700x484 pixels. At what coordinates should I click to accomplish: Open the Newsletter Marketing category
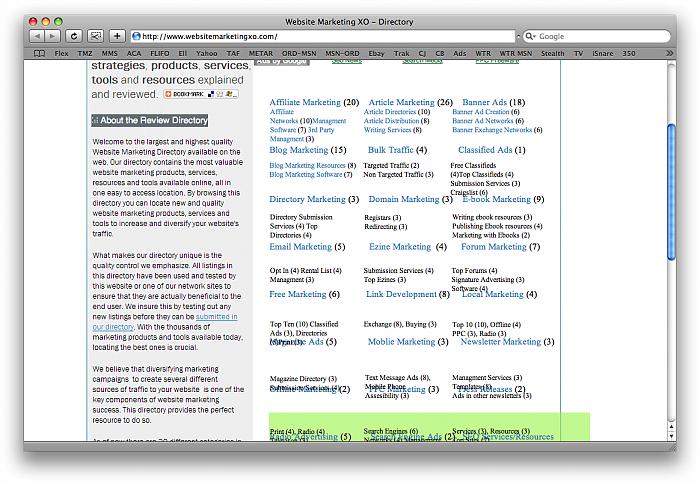point(501,342)
